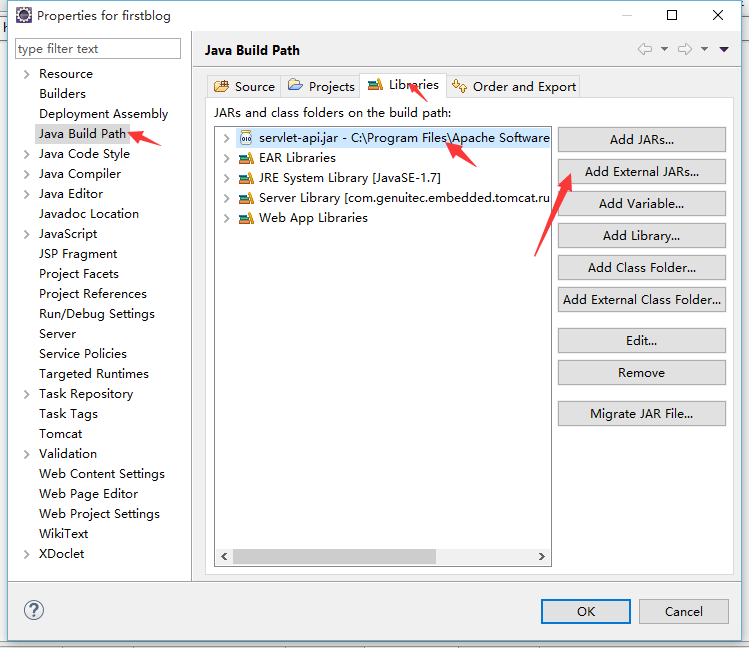Select Targeted Runtimes

94,374
